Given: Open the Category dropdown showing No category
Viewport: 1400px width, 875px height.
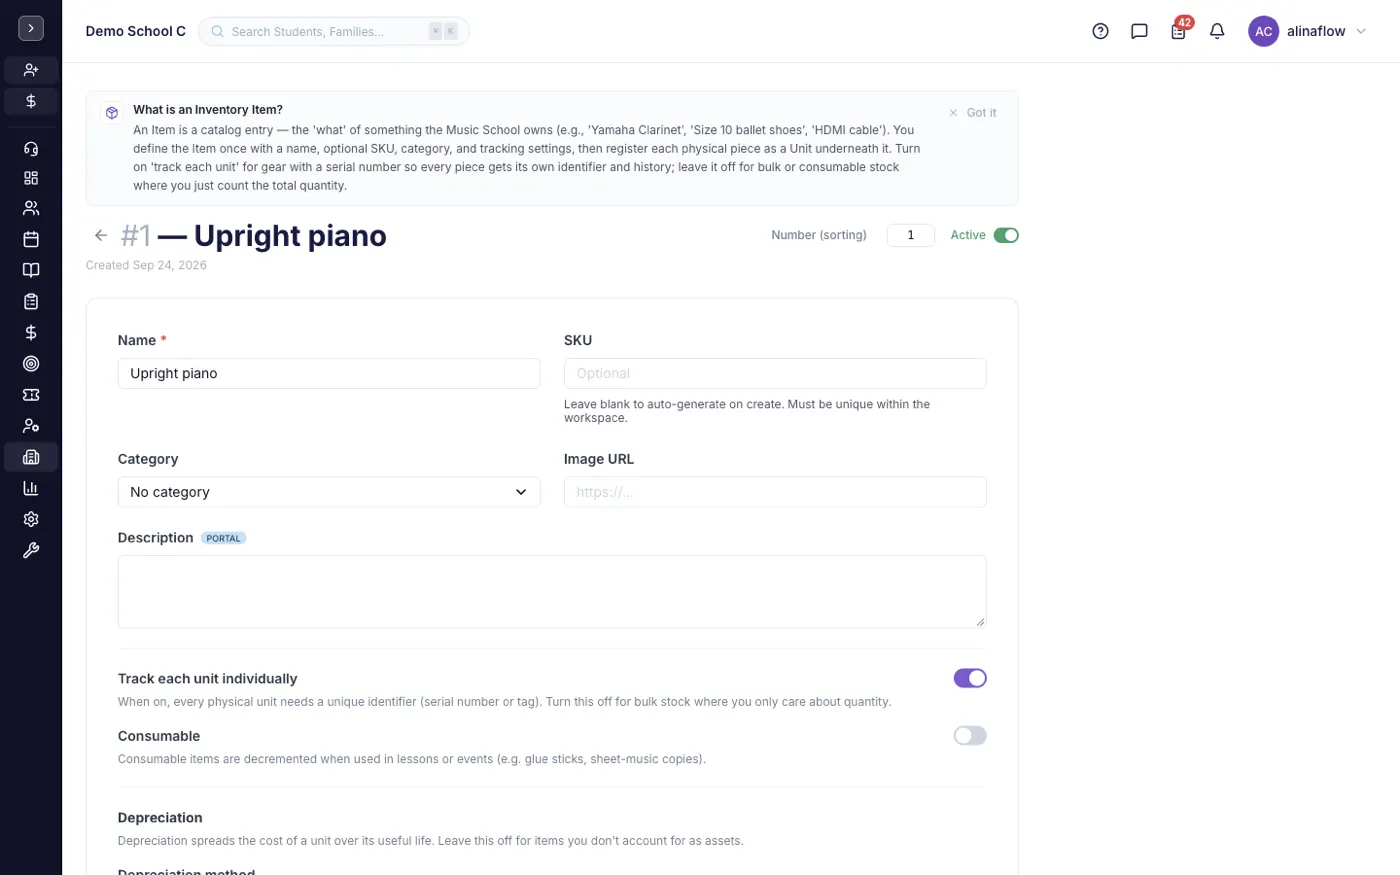Looking at the screenshot, I should tap(329, 492).
